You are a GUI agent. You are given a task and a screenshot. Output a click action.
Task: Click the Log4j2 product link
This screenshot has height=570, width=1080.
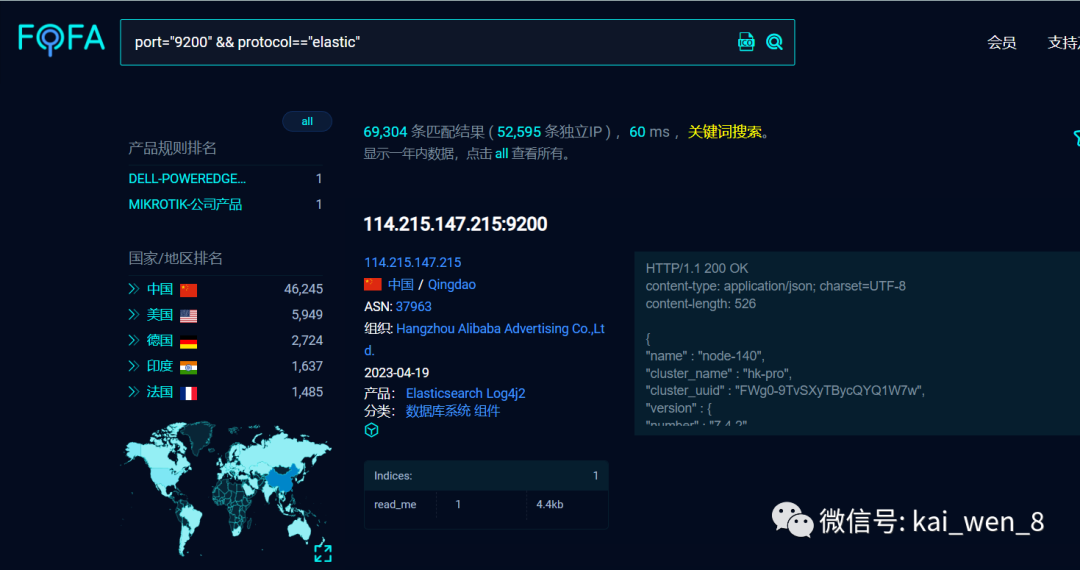tap(504, 394)
